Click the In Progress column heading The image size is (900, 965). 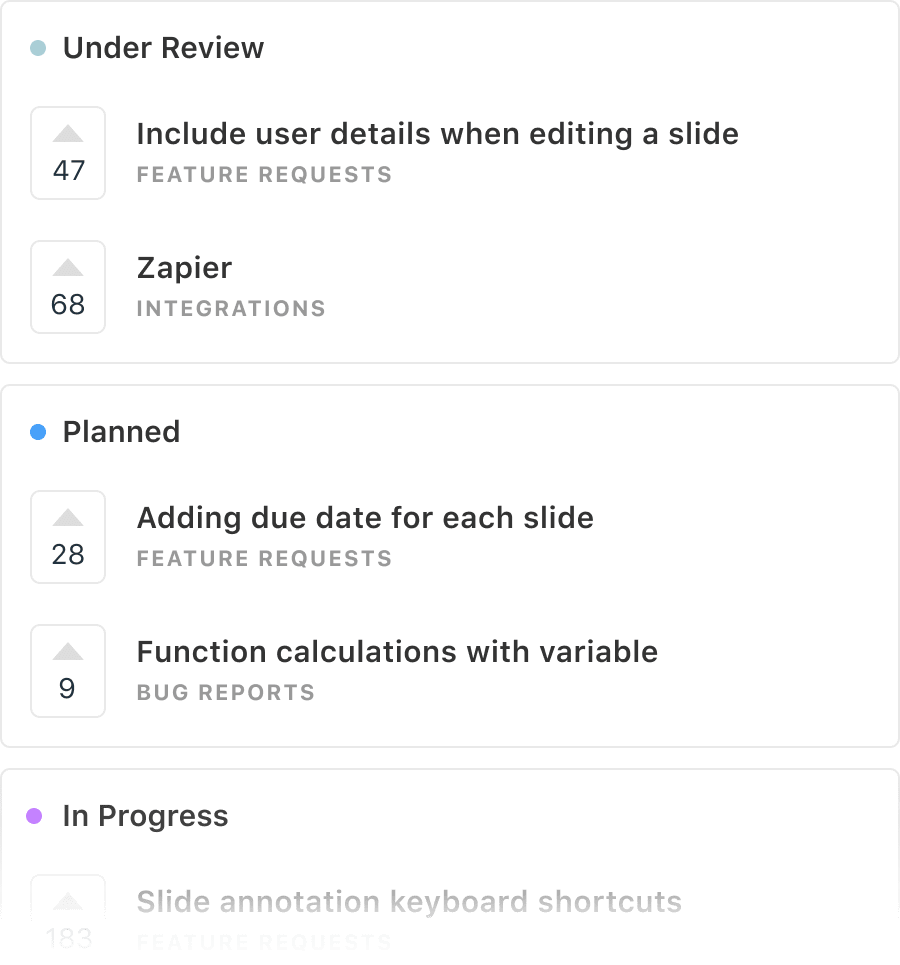(x=145, y=816)
